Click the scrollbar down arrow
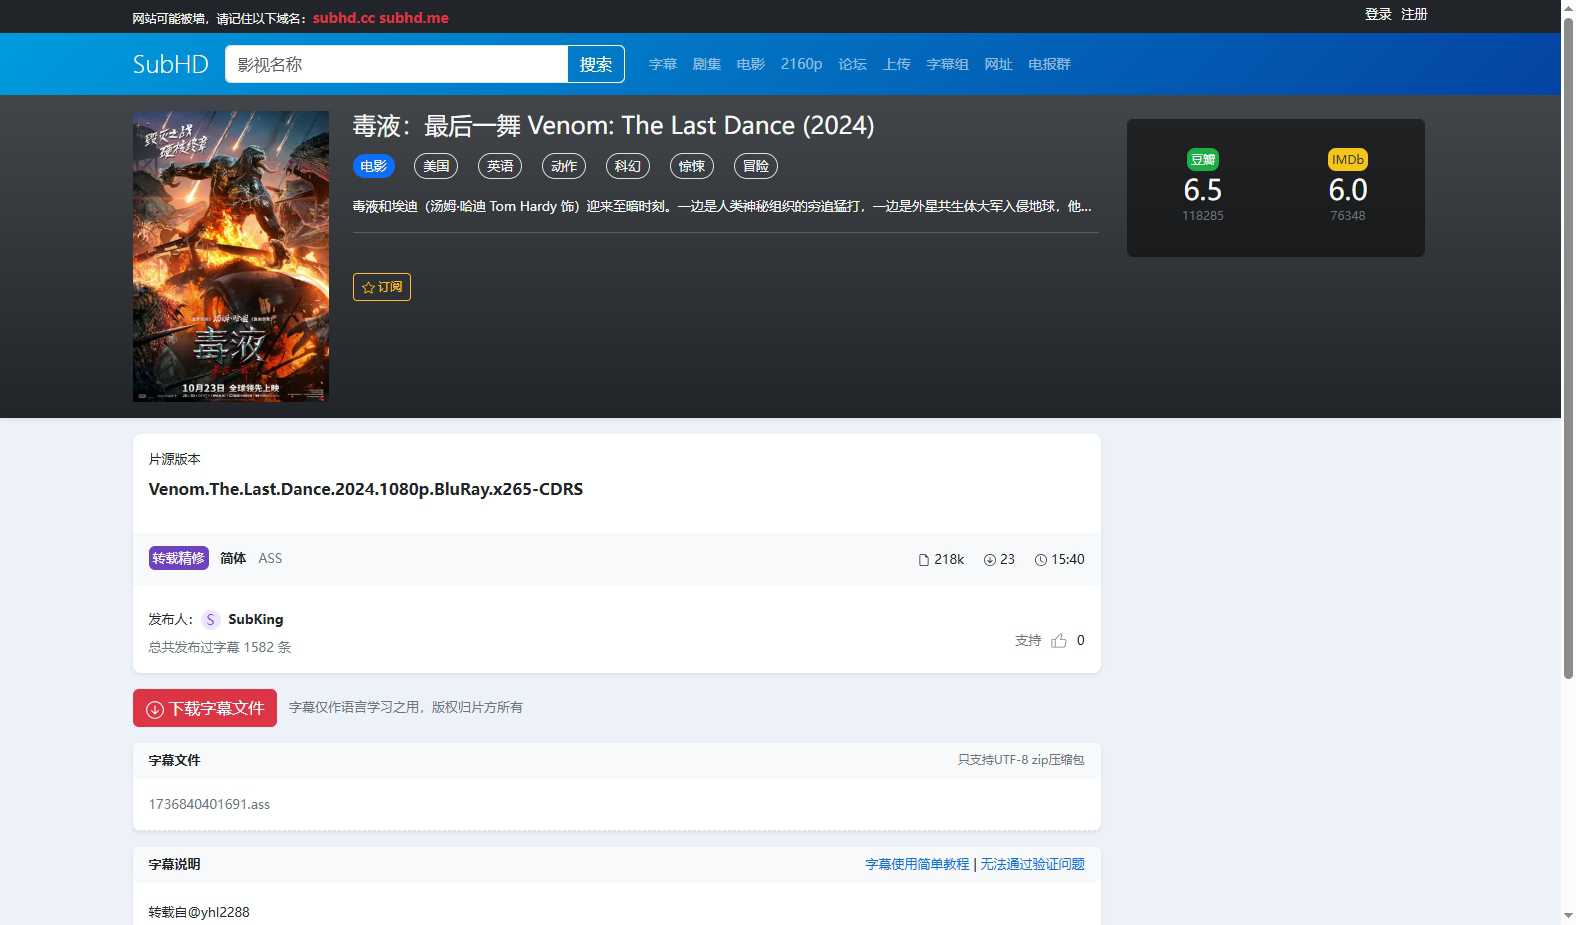 pos(1568,916)
